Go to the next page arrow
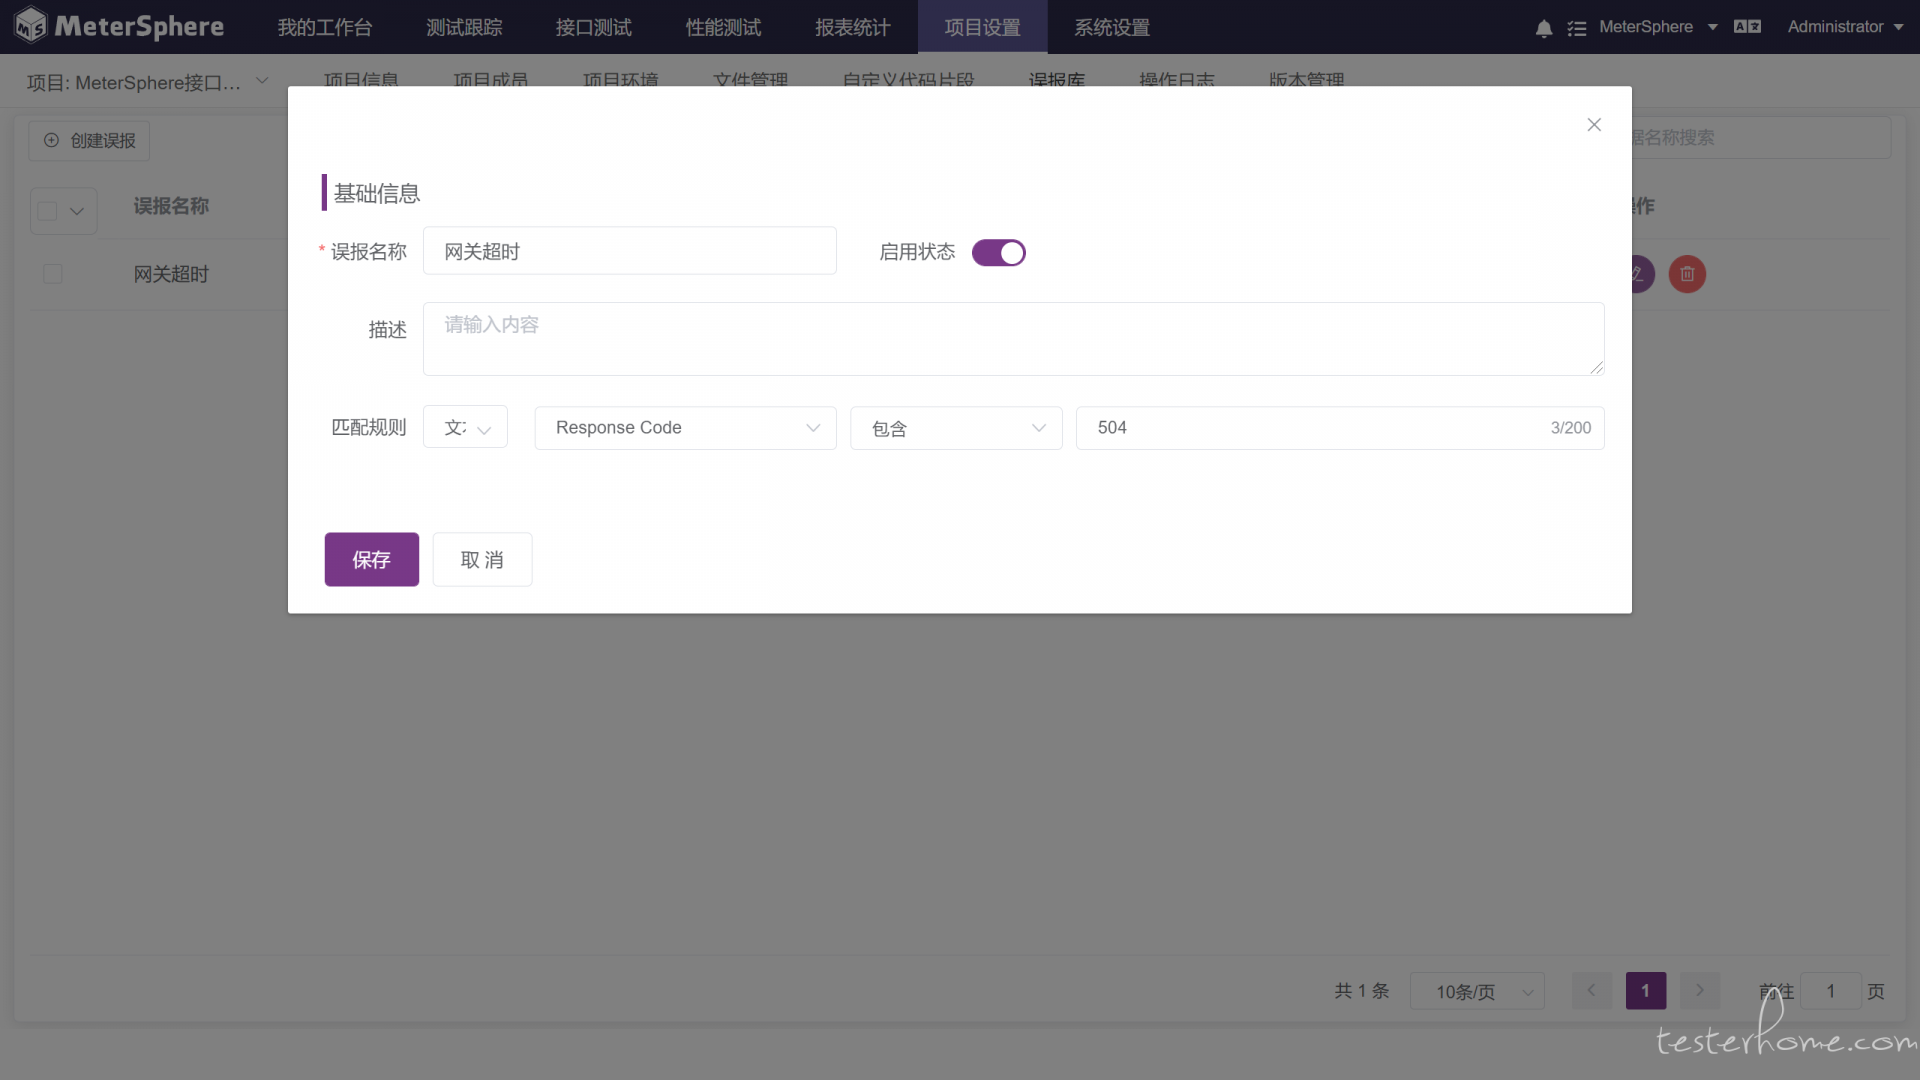 coord(1699,991)
